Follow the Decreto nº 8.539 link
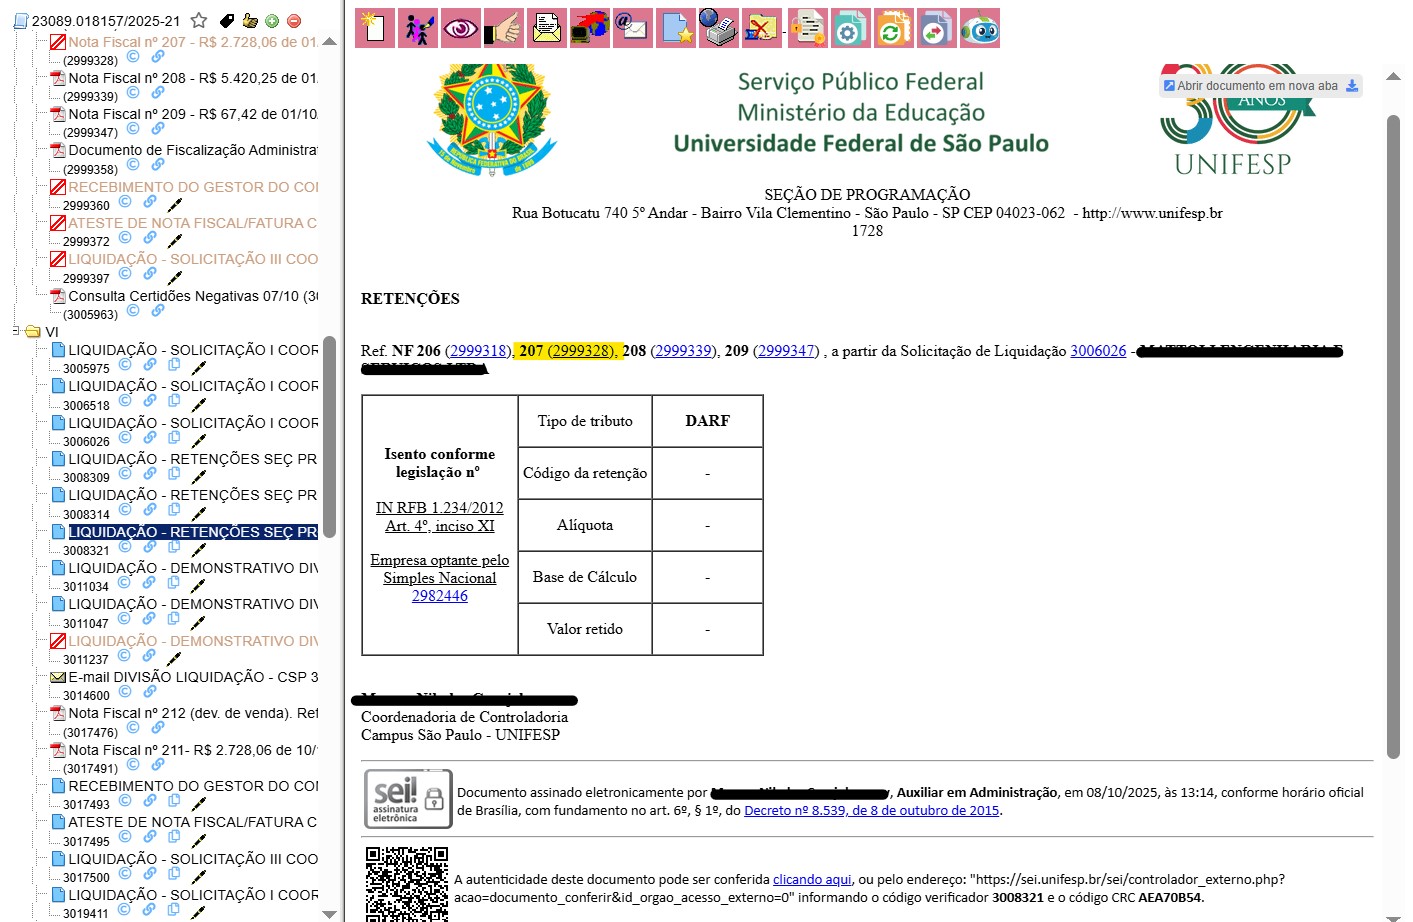 click(871, 811)
